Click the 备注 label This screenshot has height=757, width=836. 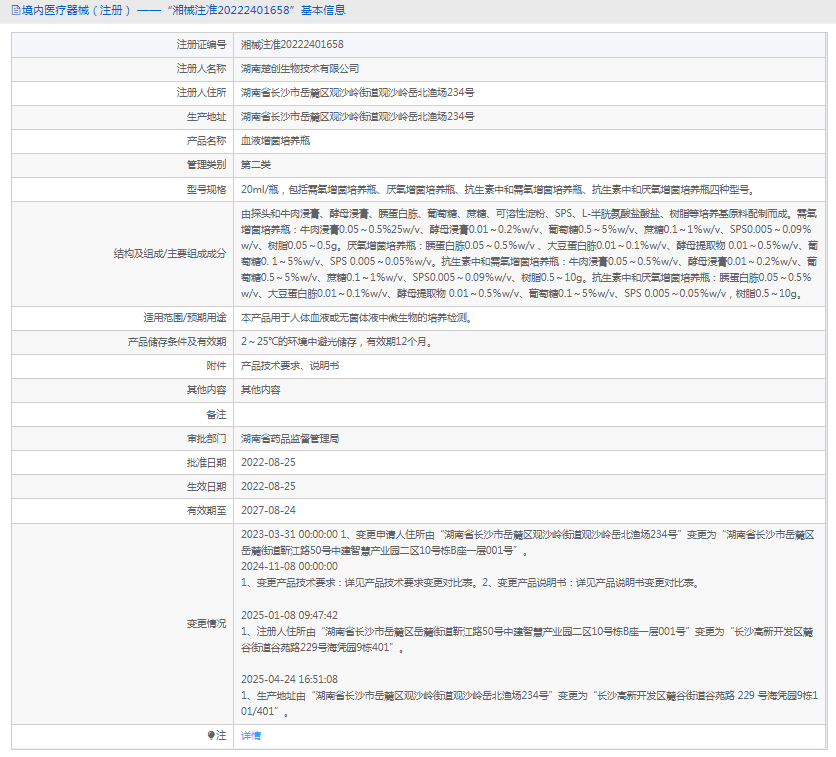216,414
